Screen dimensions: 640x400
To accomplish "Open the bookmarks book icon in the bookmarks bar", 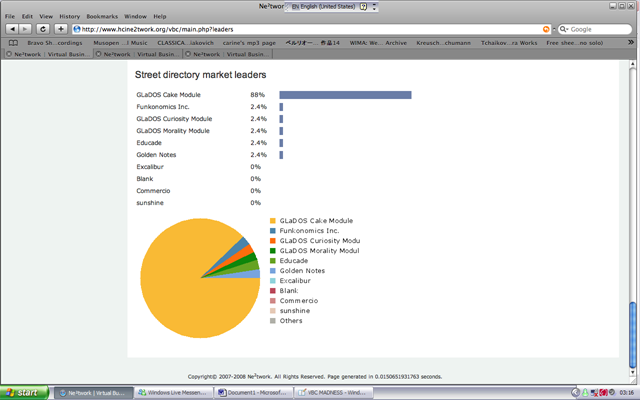I will pyautogui.click(x=13, y=43).
